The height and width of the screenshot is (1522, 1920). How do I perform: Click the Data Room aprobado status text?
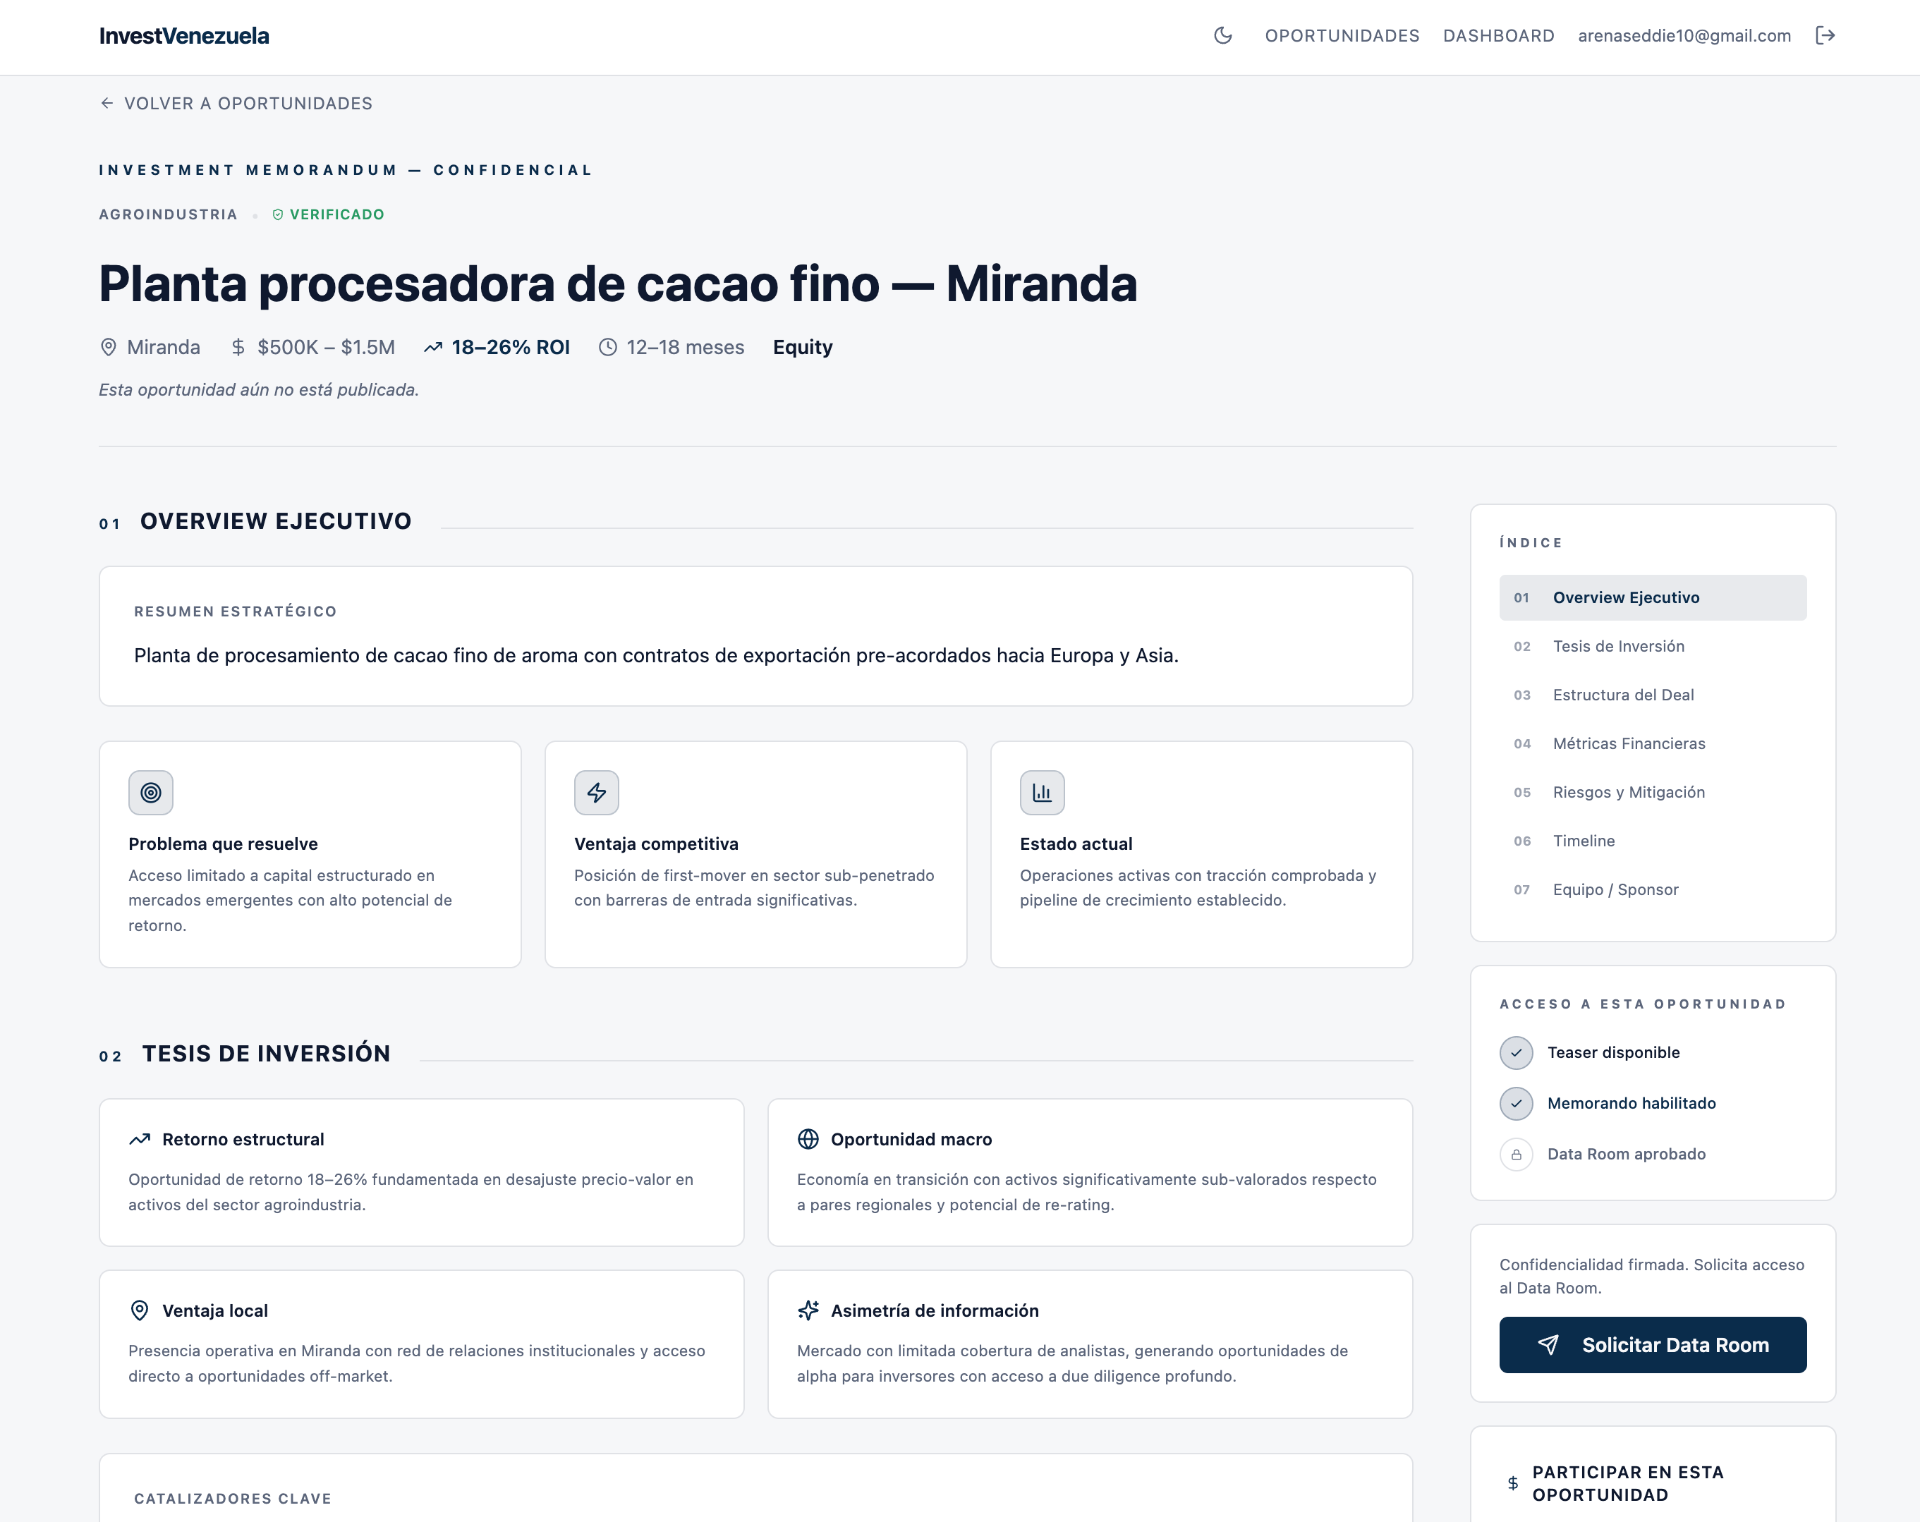pos(1627,1154)
